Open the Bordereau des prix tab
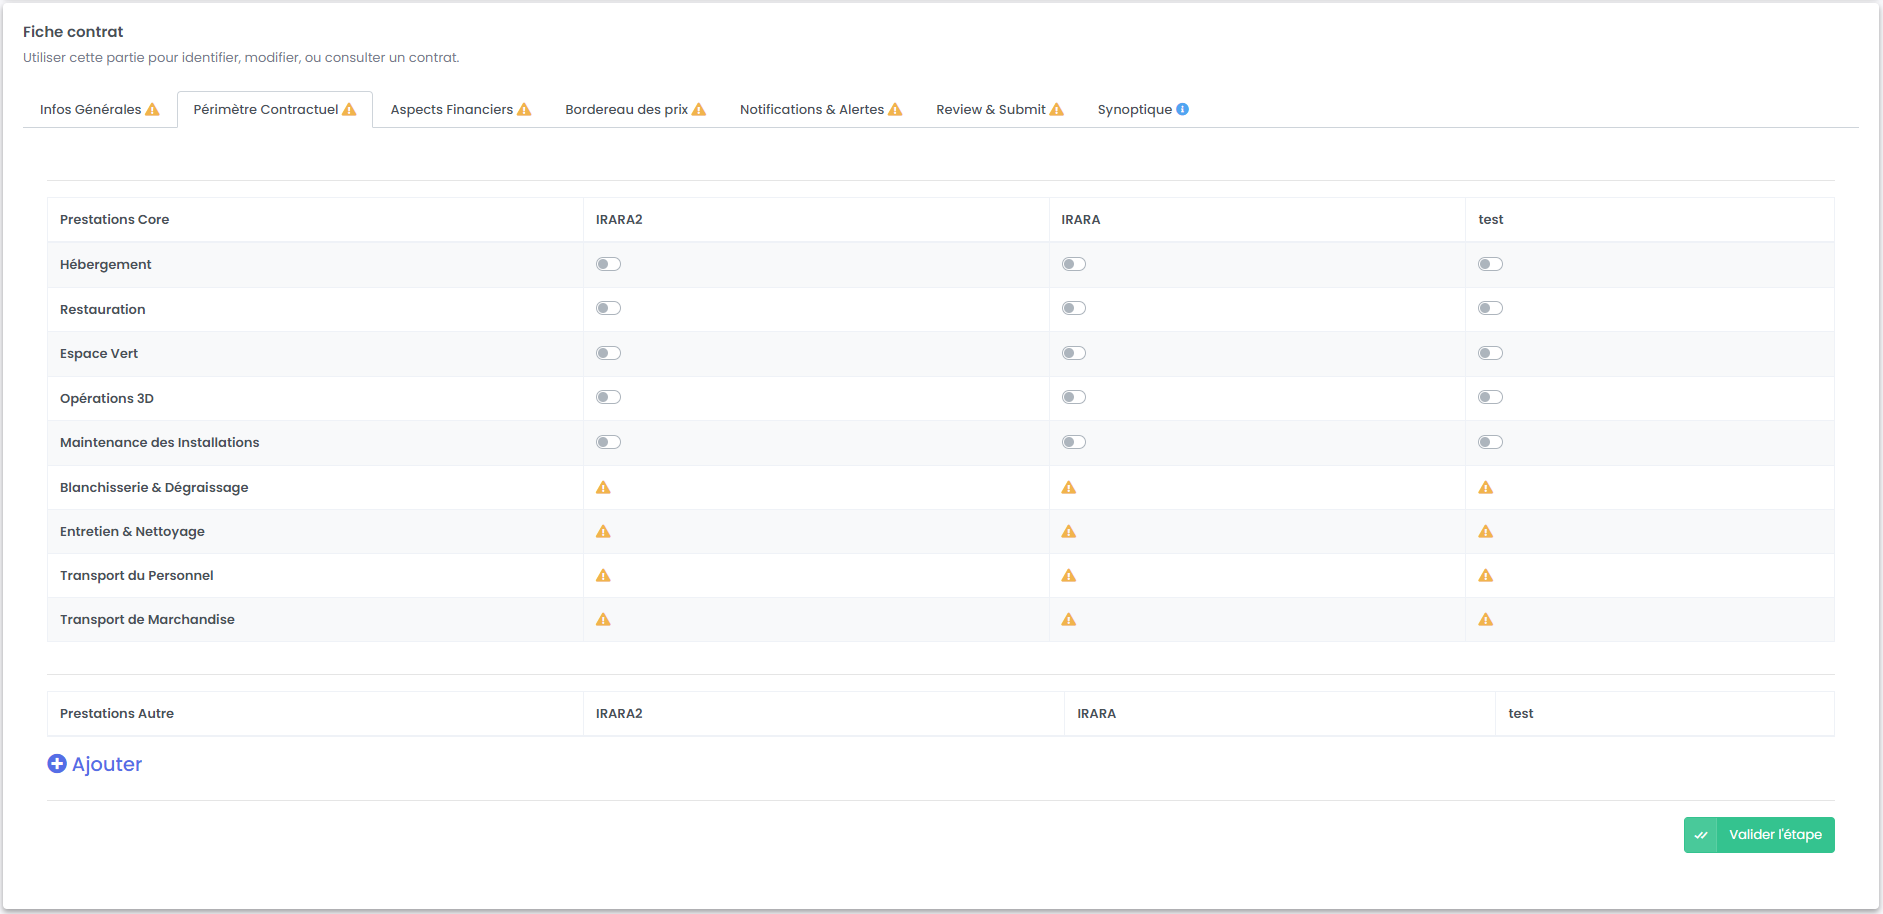Viewport: 1883px width, 914px height. 635,110
